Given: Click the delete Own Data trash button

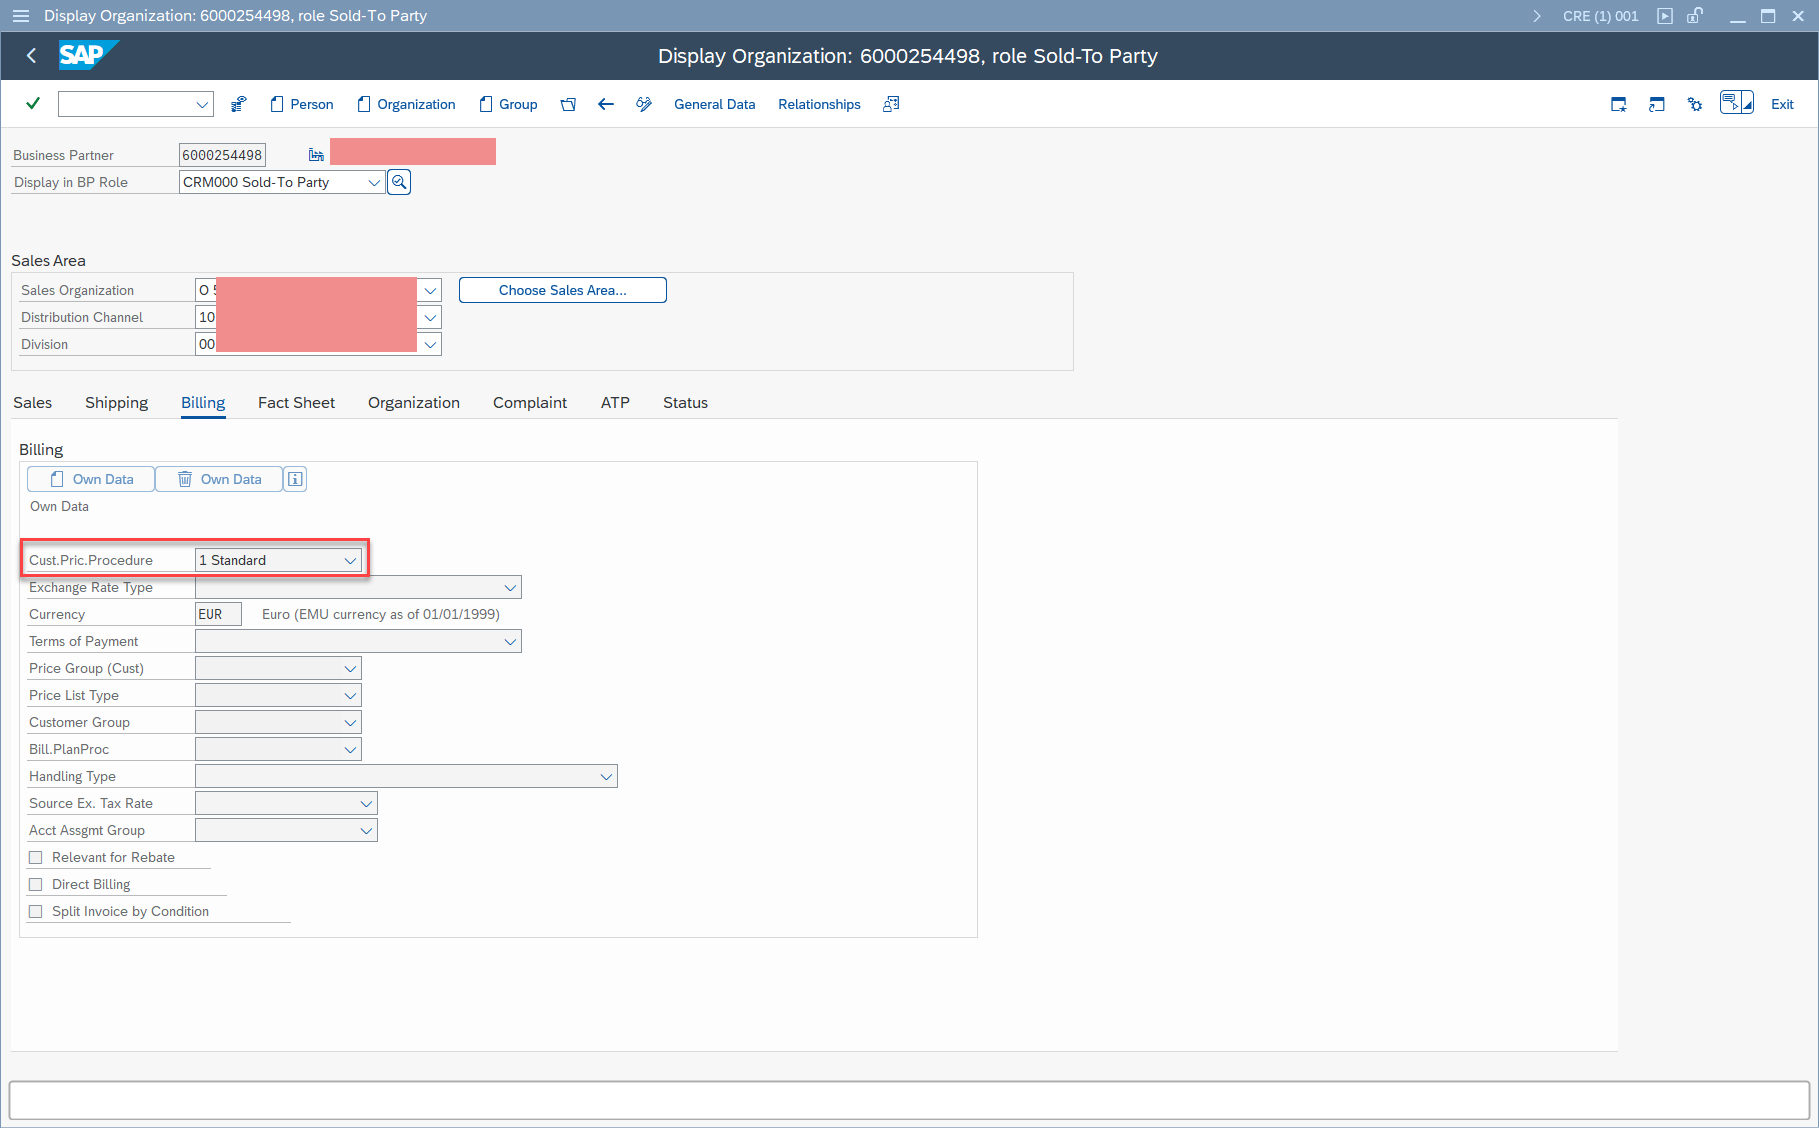Looking at the screenshot, I should pos(219,479).
